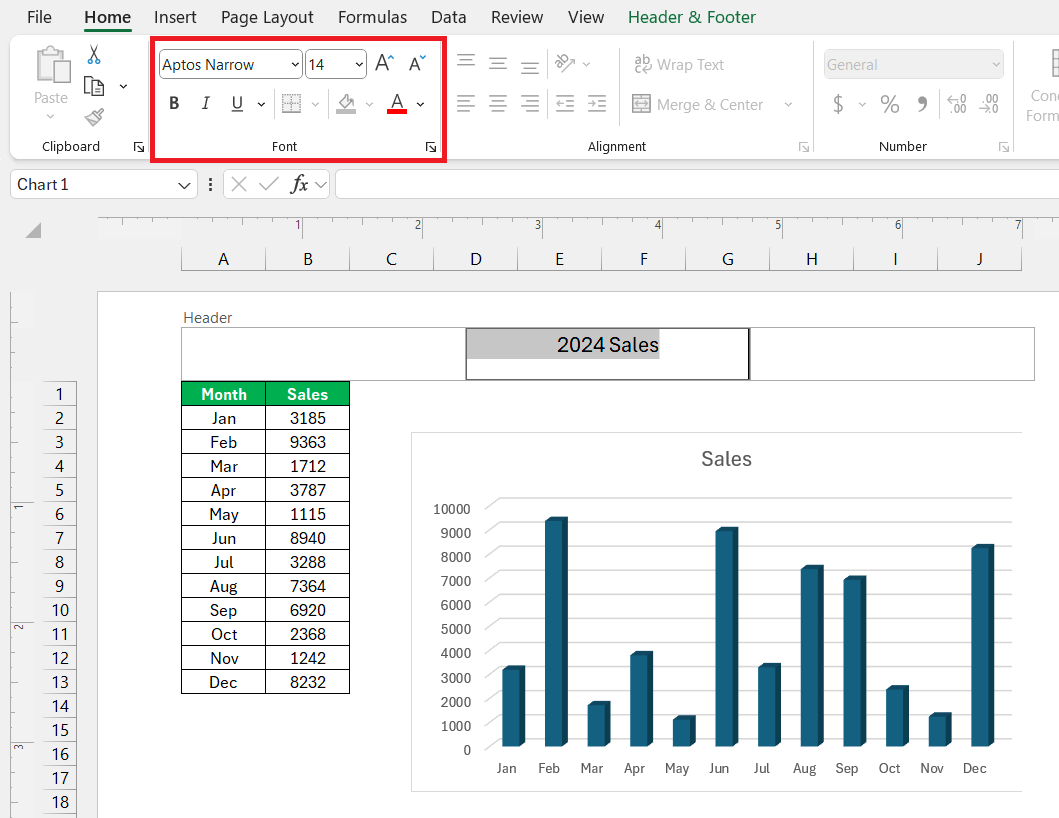This screenshot has height=818, width=1059.
Task: Click Decrease Indent icon
Action: 565,103
